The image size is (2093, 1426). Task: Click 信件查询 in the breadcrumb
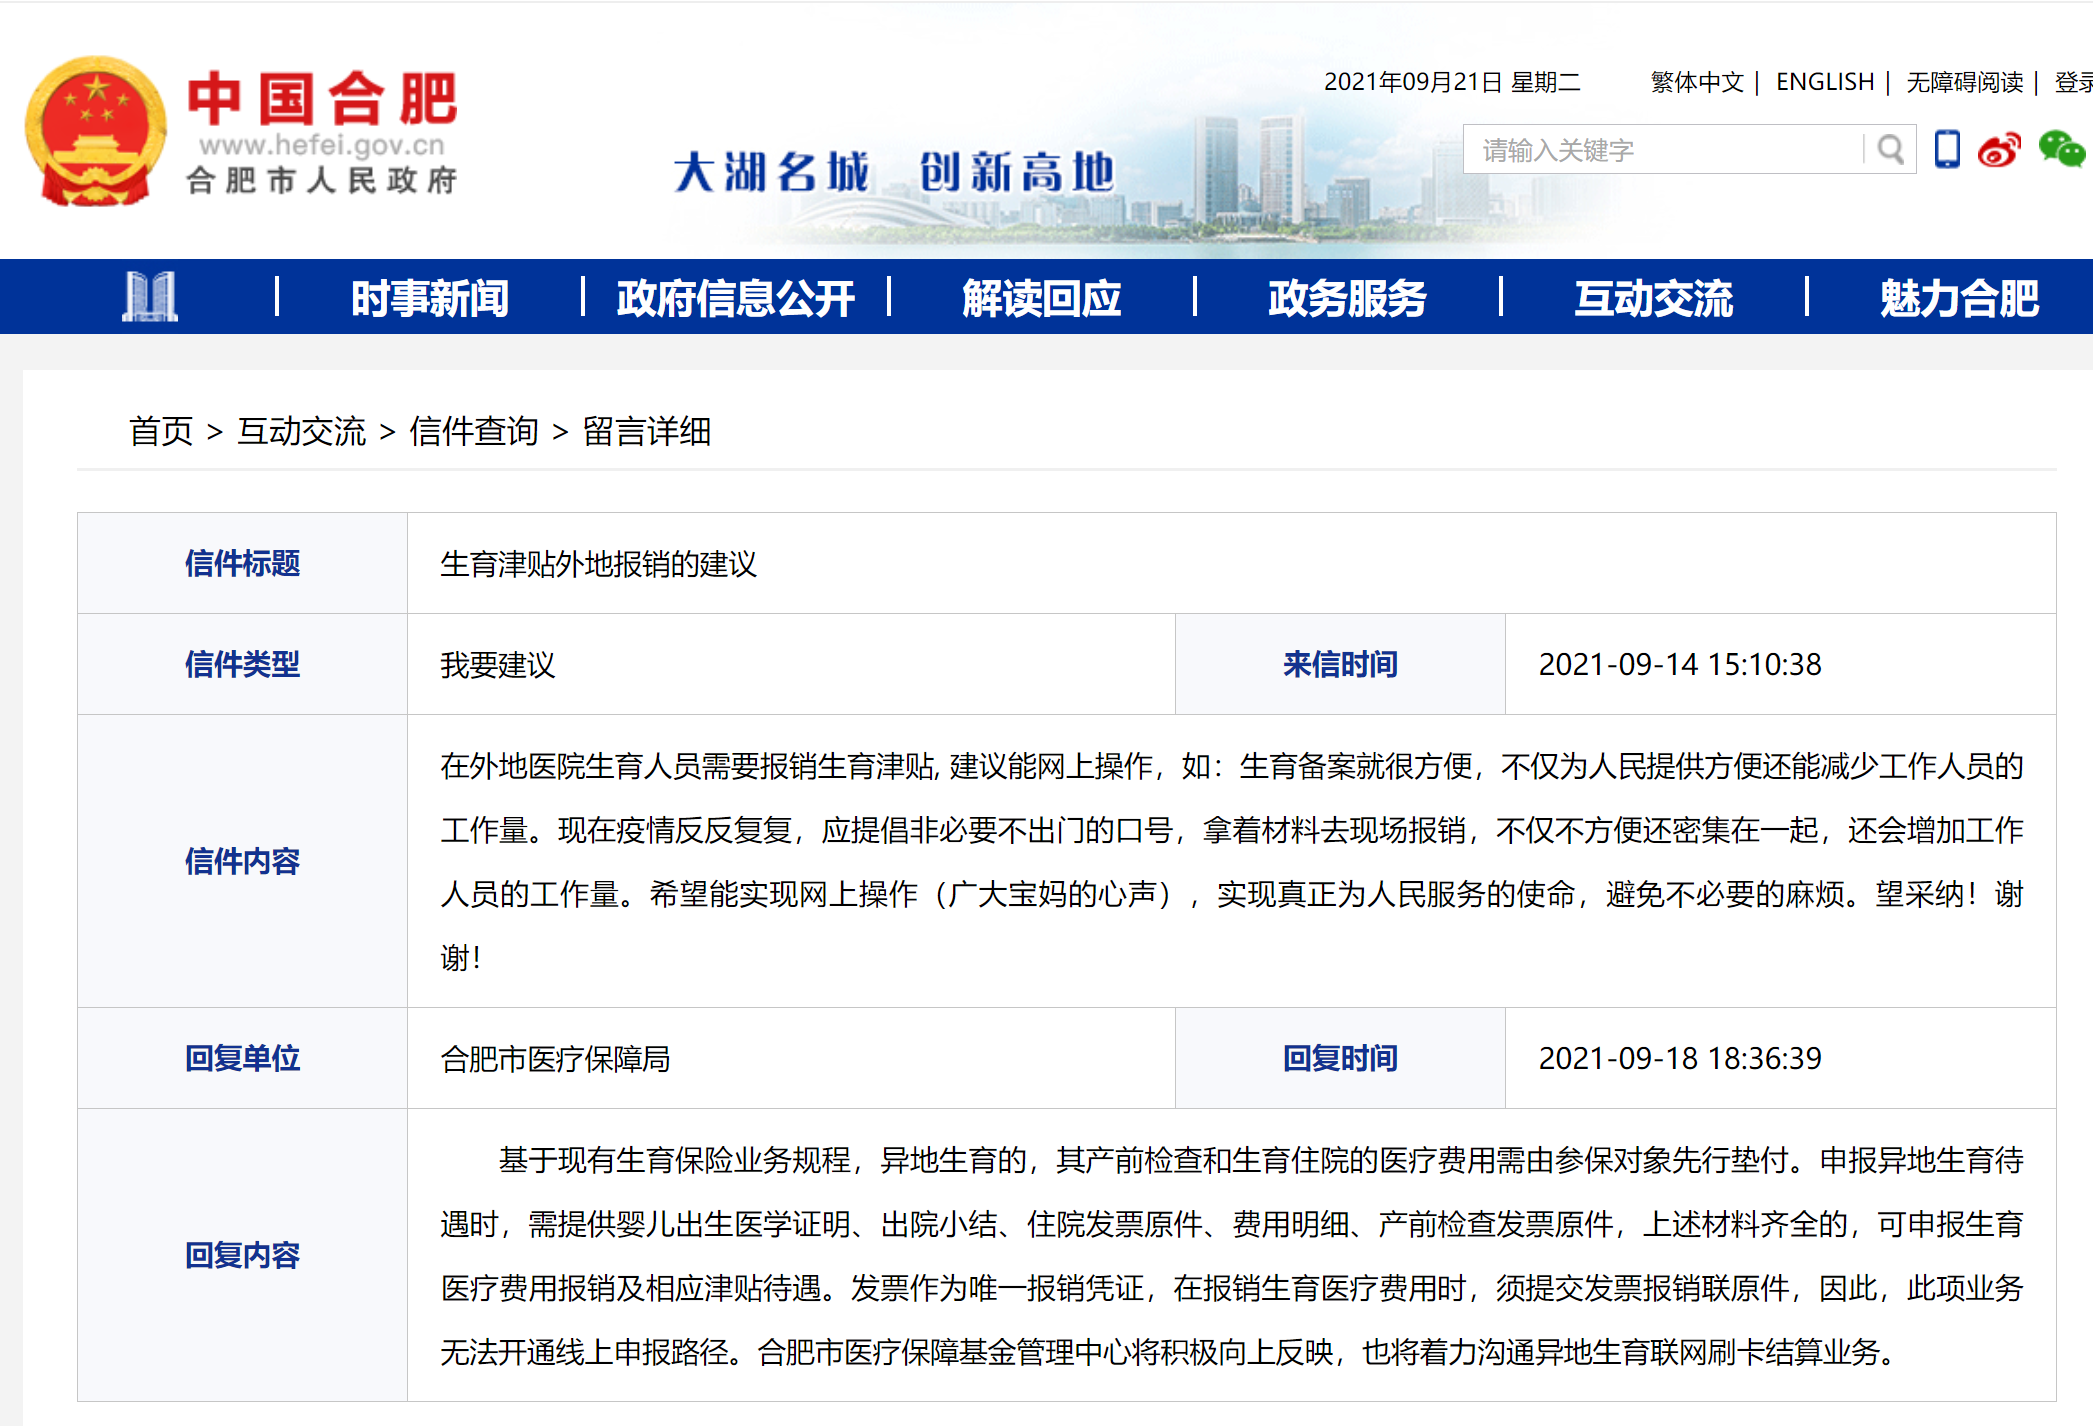[x=474, y=431]
